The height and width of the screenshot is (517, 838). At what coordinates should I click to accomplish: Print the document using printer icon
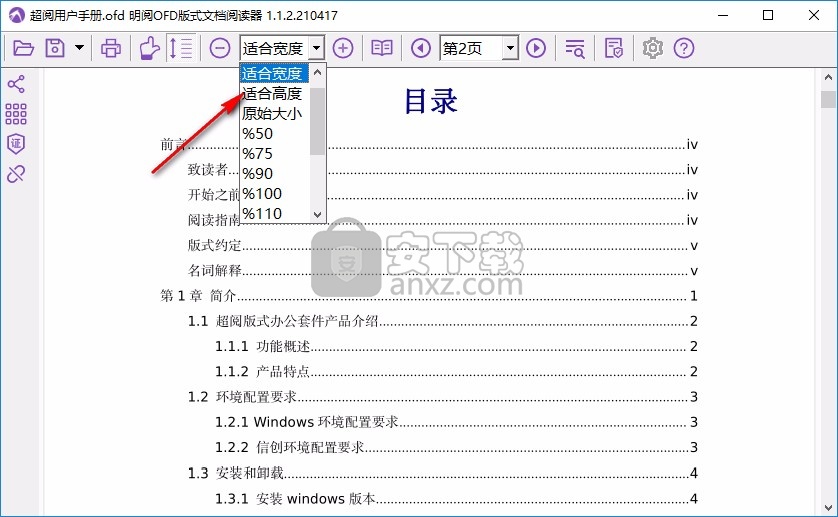pyautogui.click(x=111, y=49)
